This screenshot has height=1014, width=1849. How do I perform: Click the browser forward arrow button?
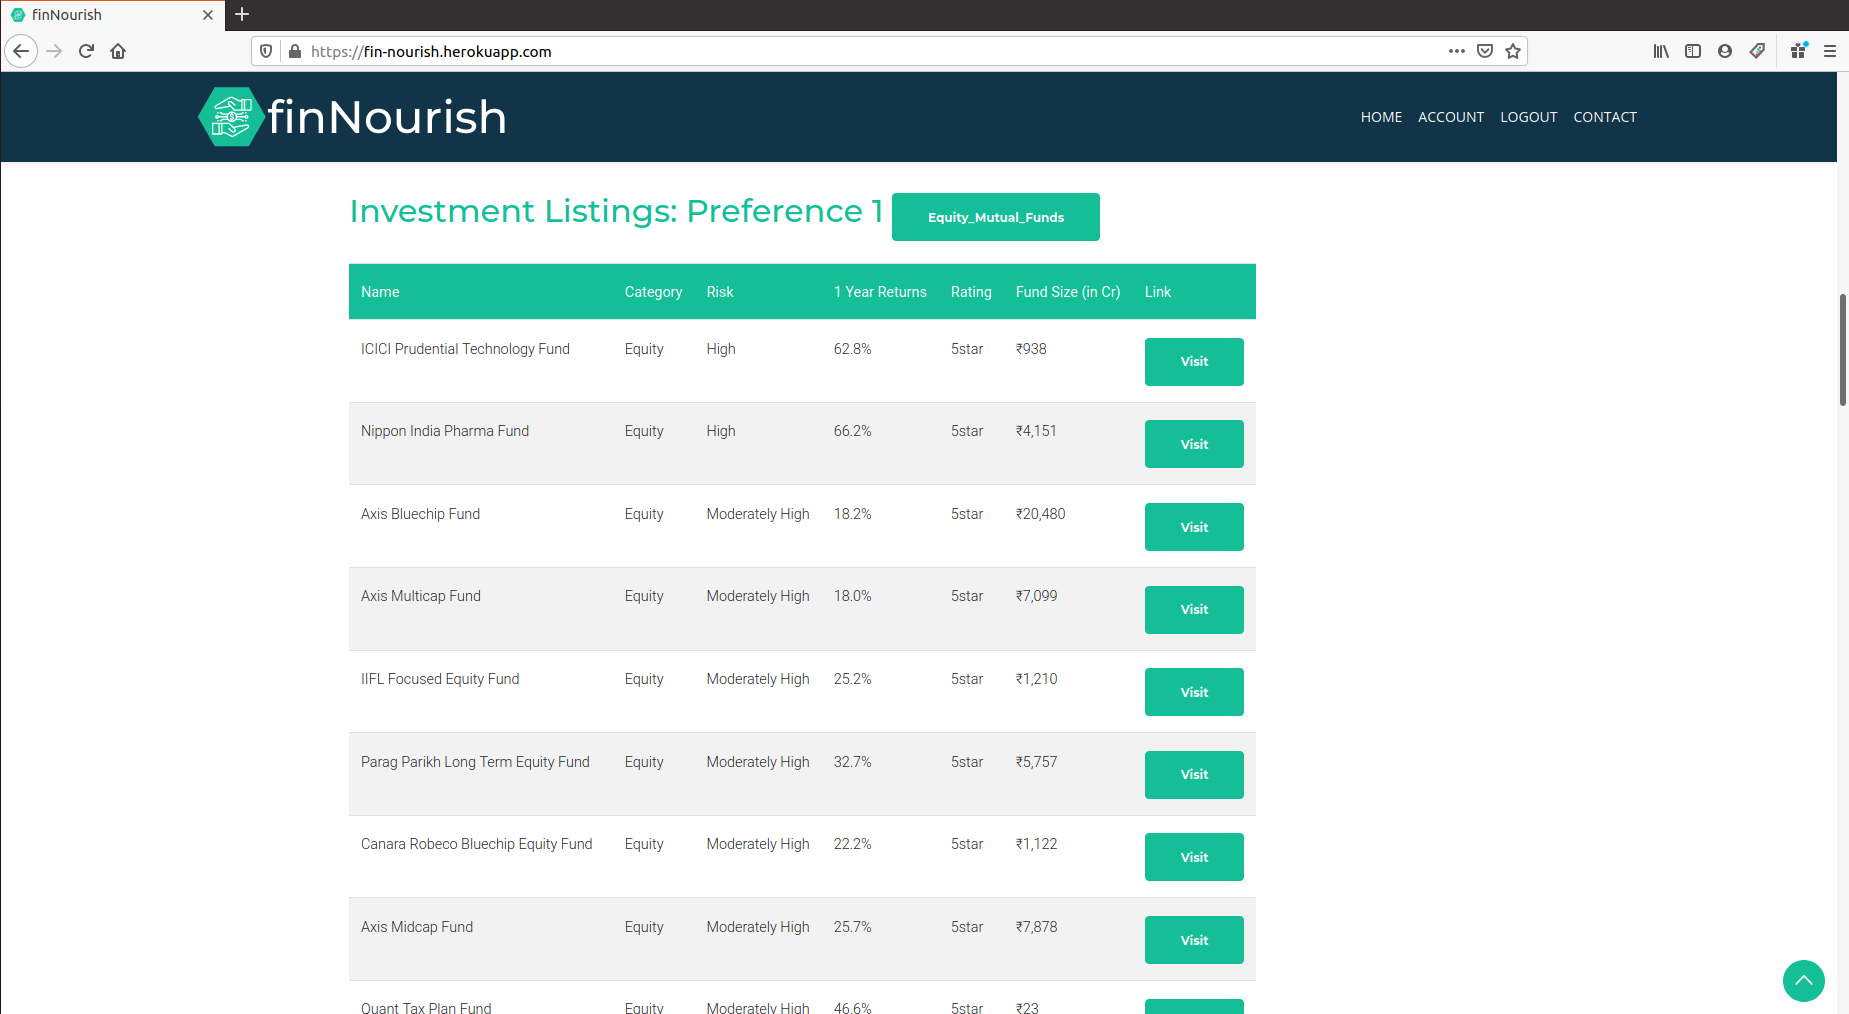point(54,51)
